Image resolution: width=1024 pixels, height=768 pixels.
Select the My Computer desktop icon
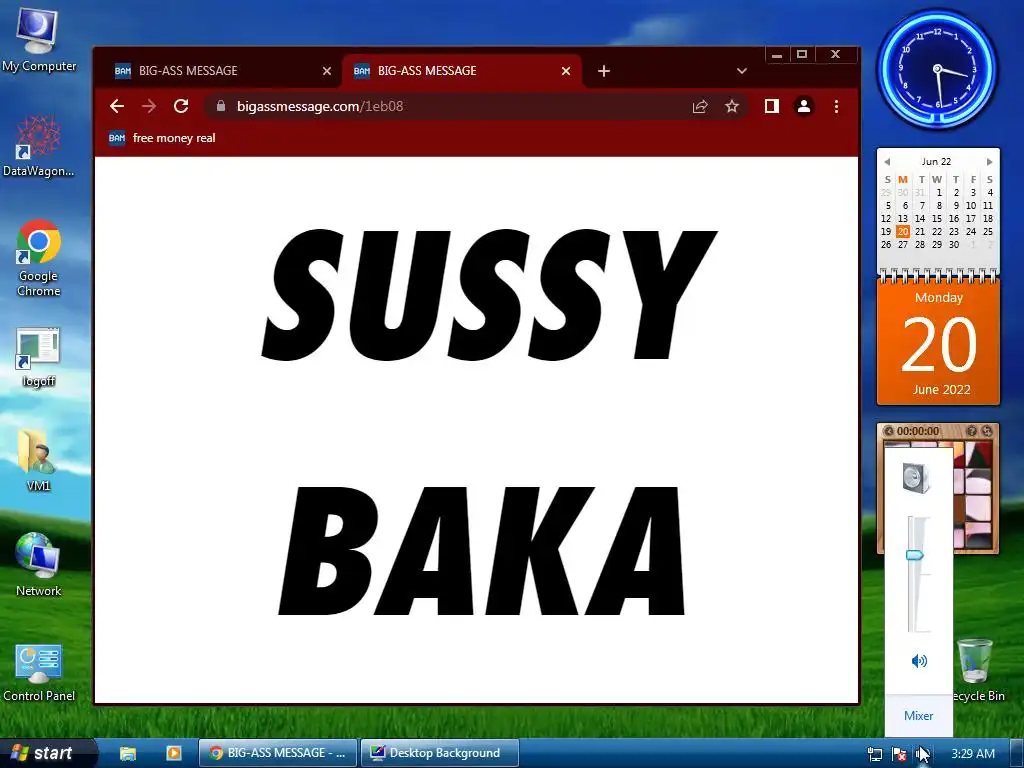(39, 39)
